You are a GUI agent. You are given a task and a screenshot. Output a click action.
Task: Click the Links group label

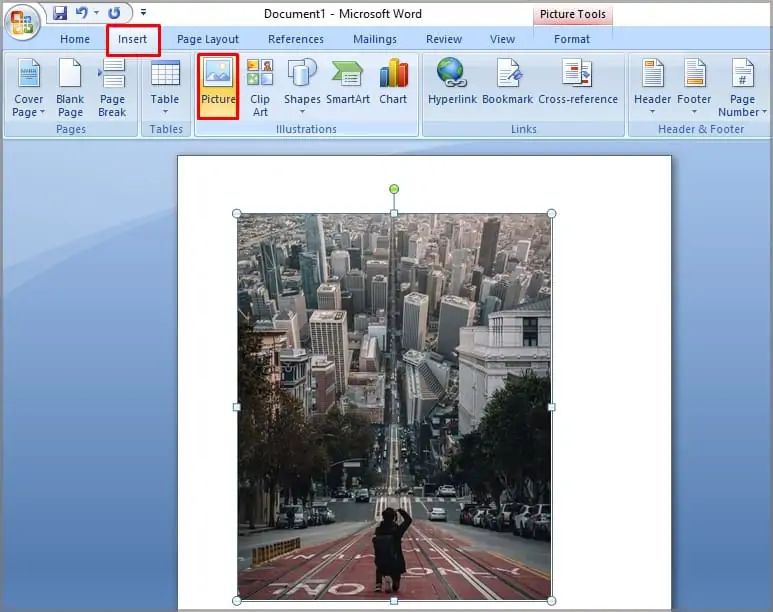click(524, 129)
